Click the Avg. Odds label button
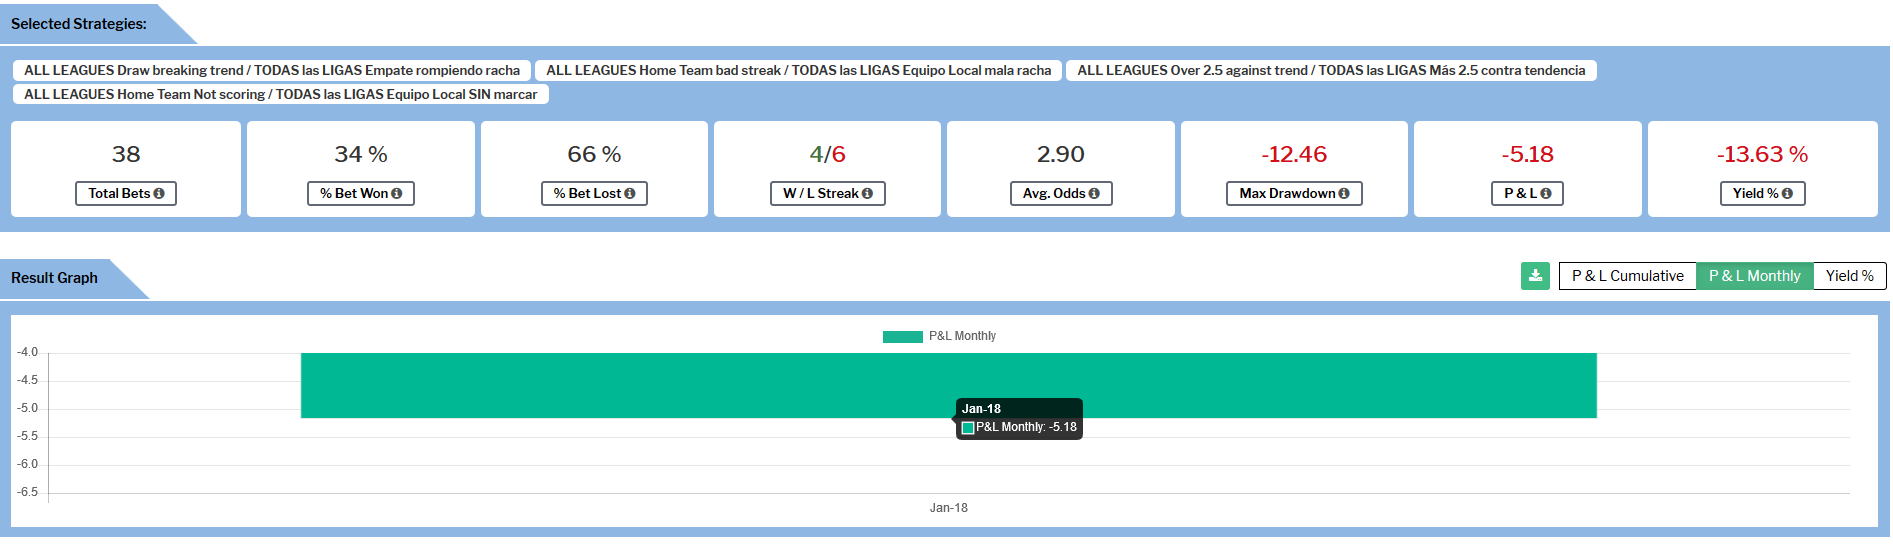This screenshot has width=1893, height=548. tap(1061, 194)
